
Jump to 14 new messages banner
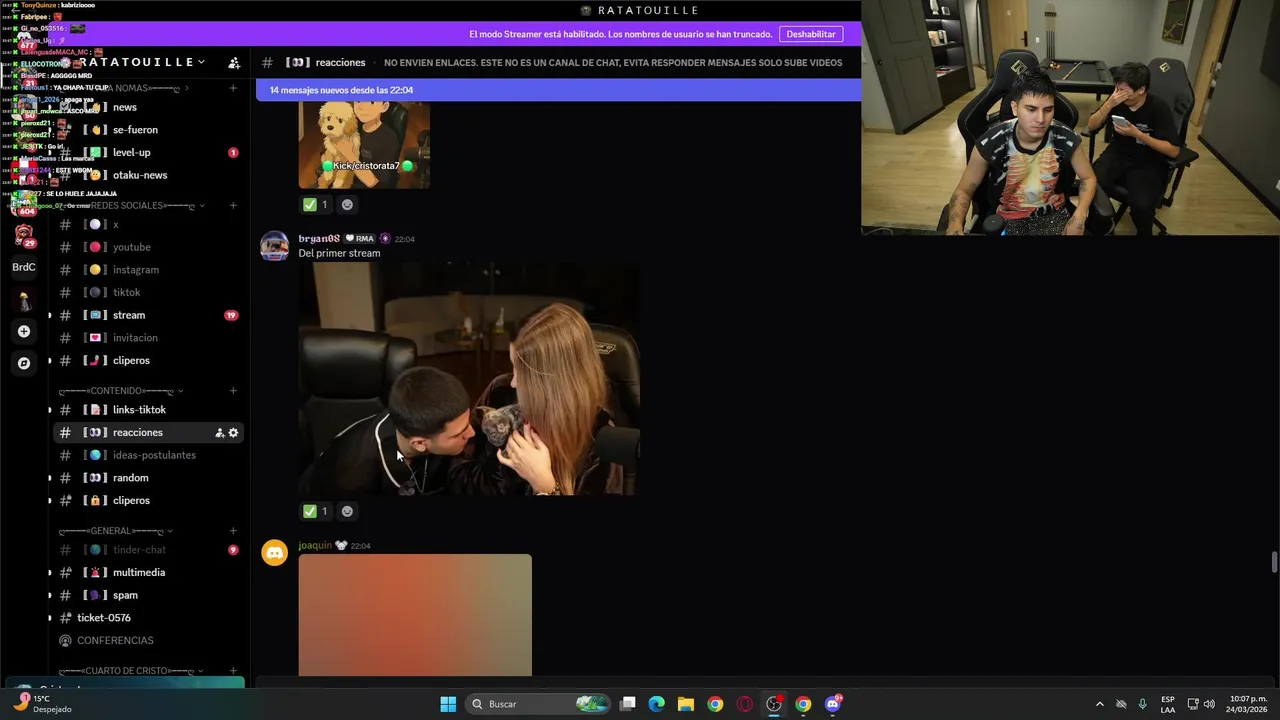pyautogui.click(x=558, y=90)
